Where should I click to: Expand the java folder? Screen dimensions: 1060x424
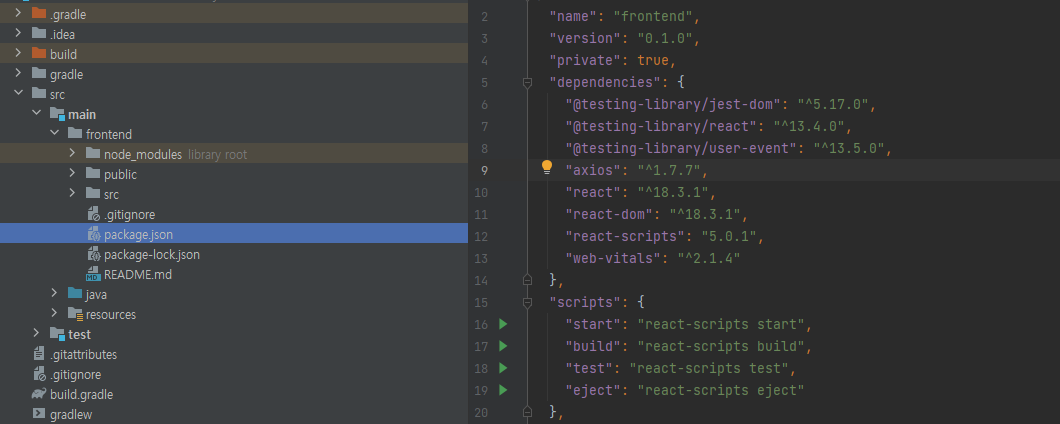tap(55, 294)
